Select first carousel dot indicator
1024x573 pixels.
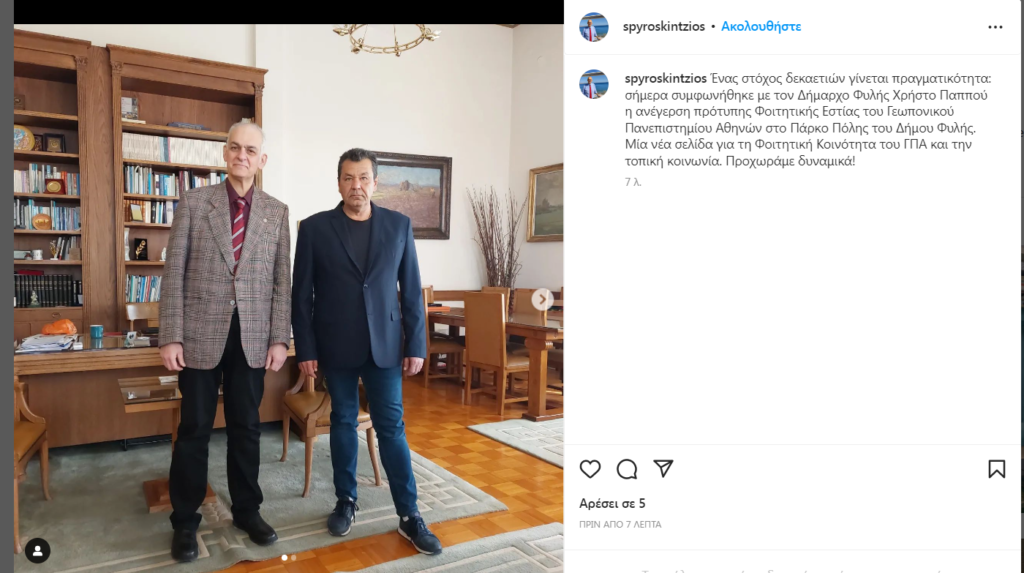pyautogui.click(x=284, y=558)
